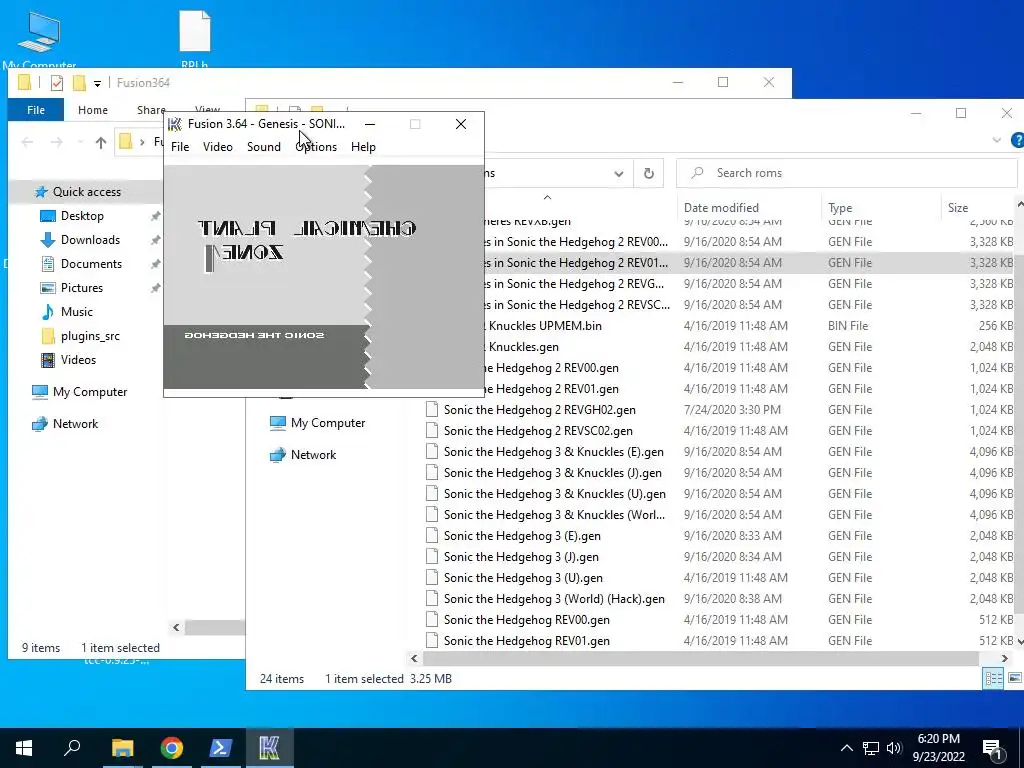Select Sonic the Hedgehog 3 & Knuckles (U).gen
This screenshot has height=768, width=1024.
click(555, 494)
